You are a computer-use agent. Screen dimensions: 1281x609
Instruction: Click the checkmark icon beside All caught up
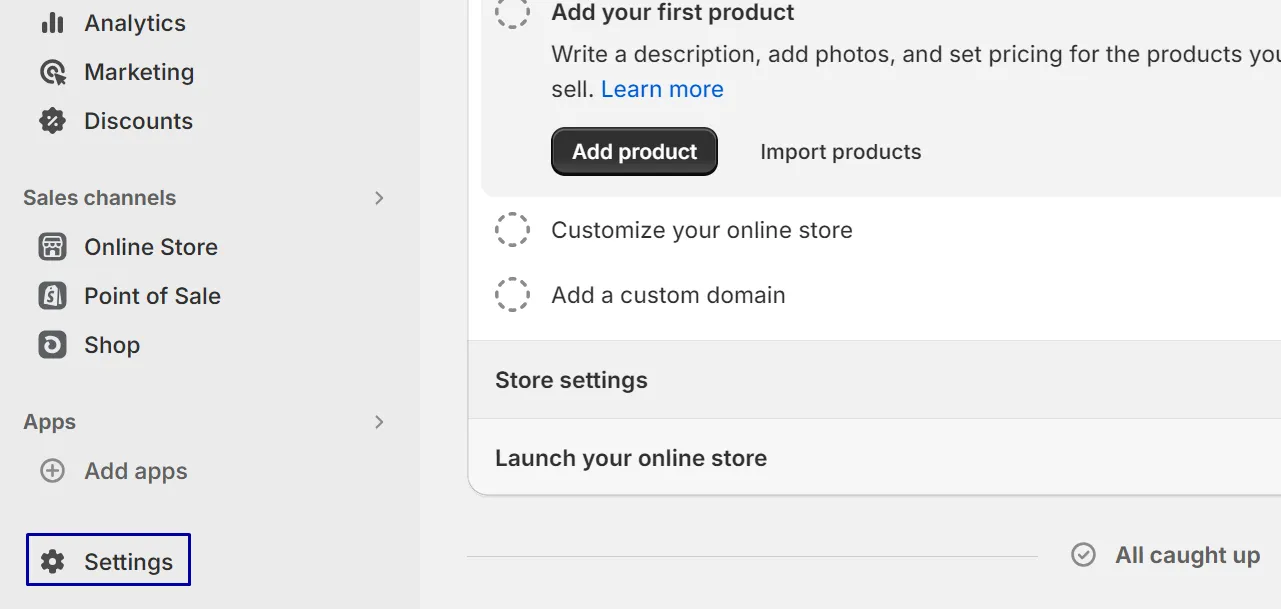1083,555
